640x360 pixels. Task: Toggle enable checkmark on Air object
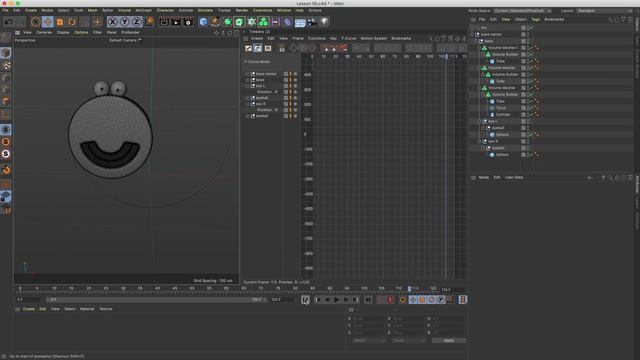(x=532, y=28)
